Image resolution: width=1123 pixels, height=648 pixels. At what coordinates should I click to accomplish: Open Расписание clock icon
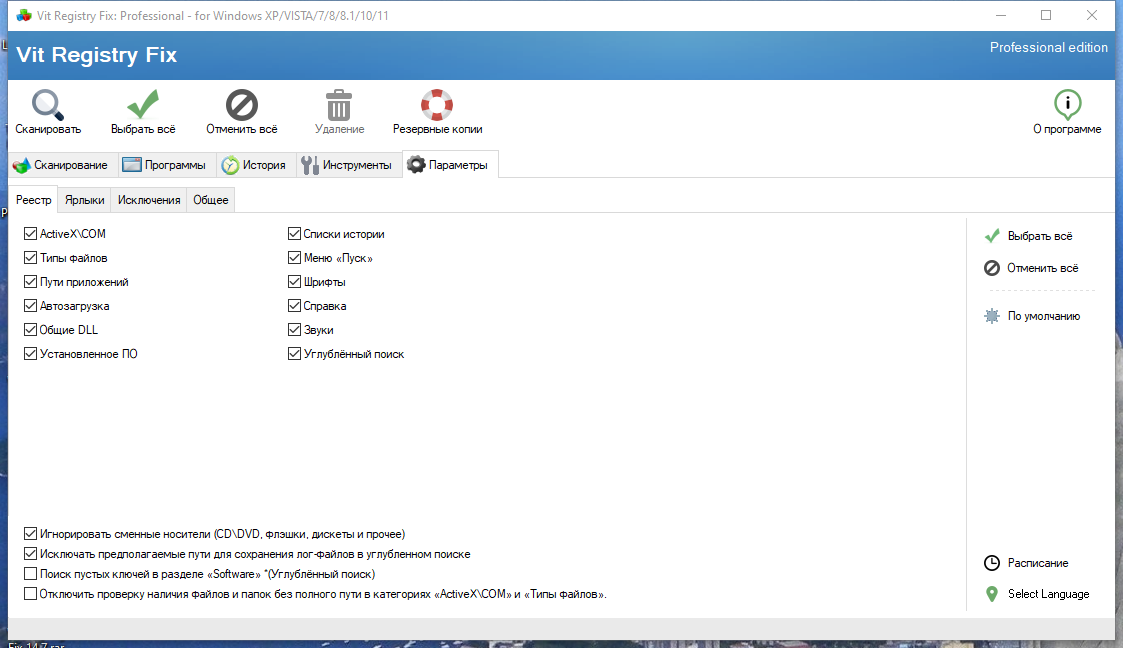[x=992, y=563]
